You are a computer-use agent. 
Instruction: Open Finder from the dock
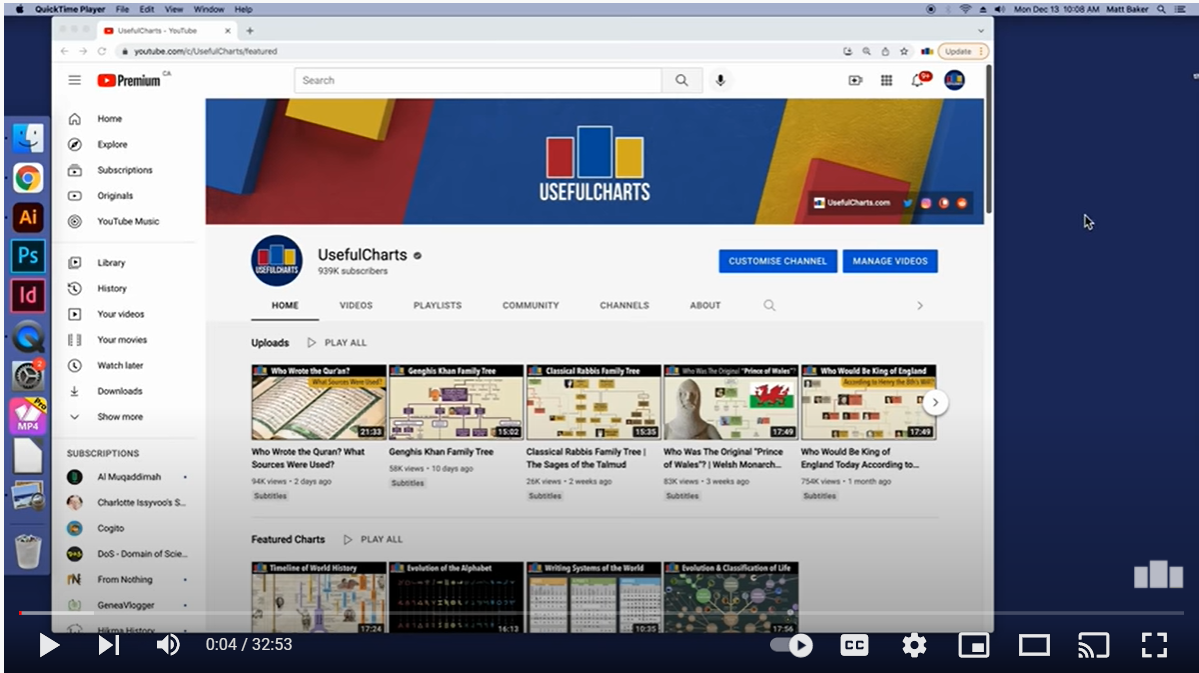28,138
